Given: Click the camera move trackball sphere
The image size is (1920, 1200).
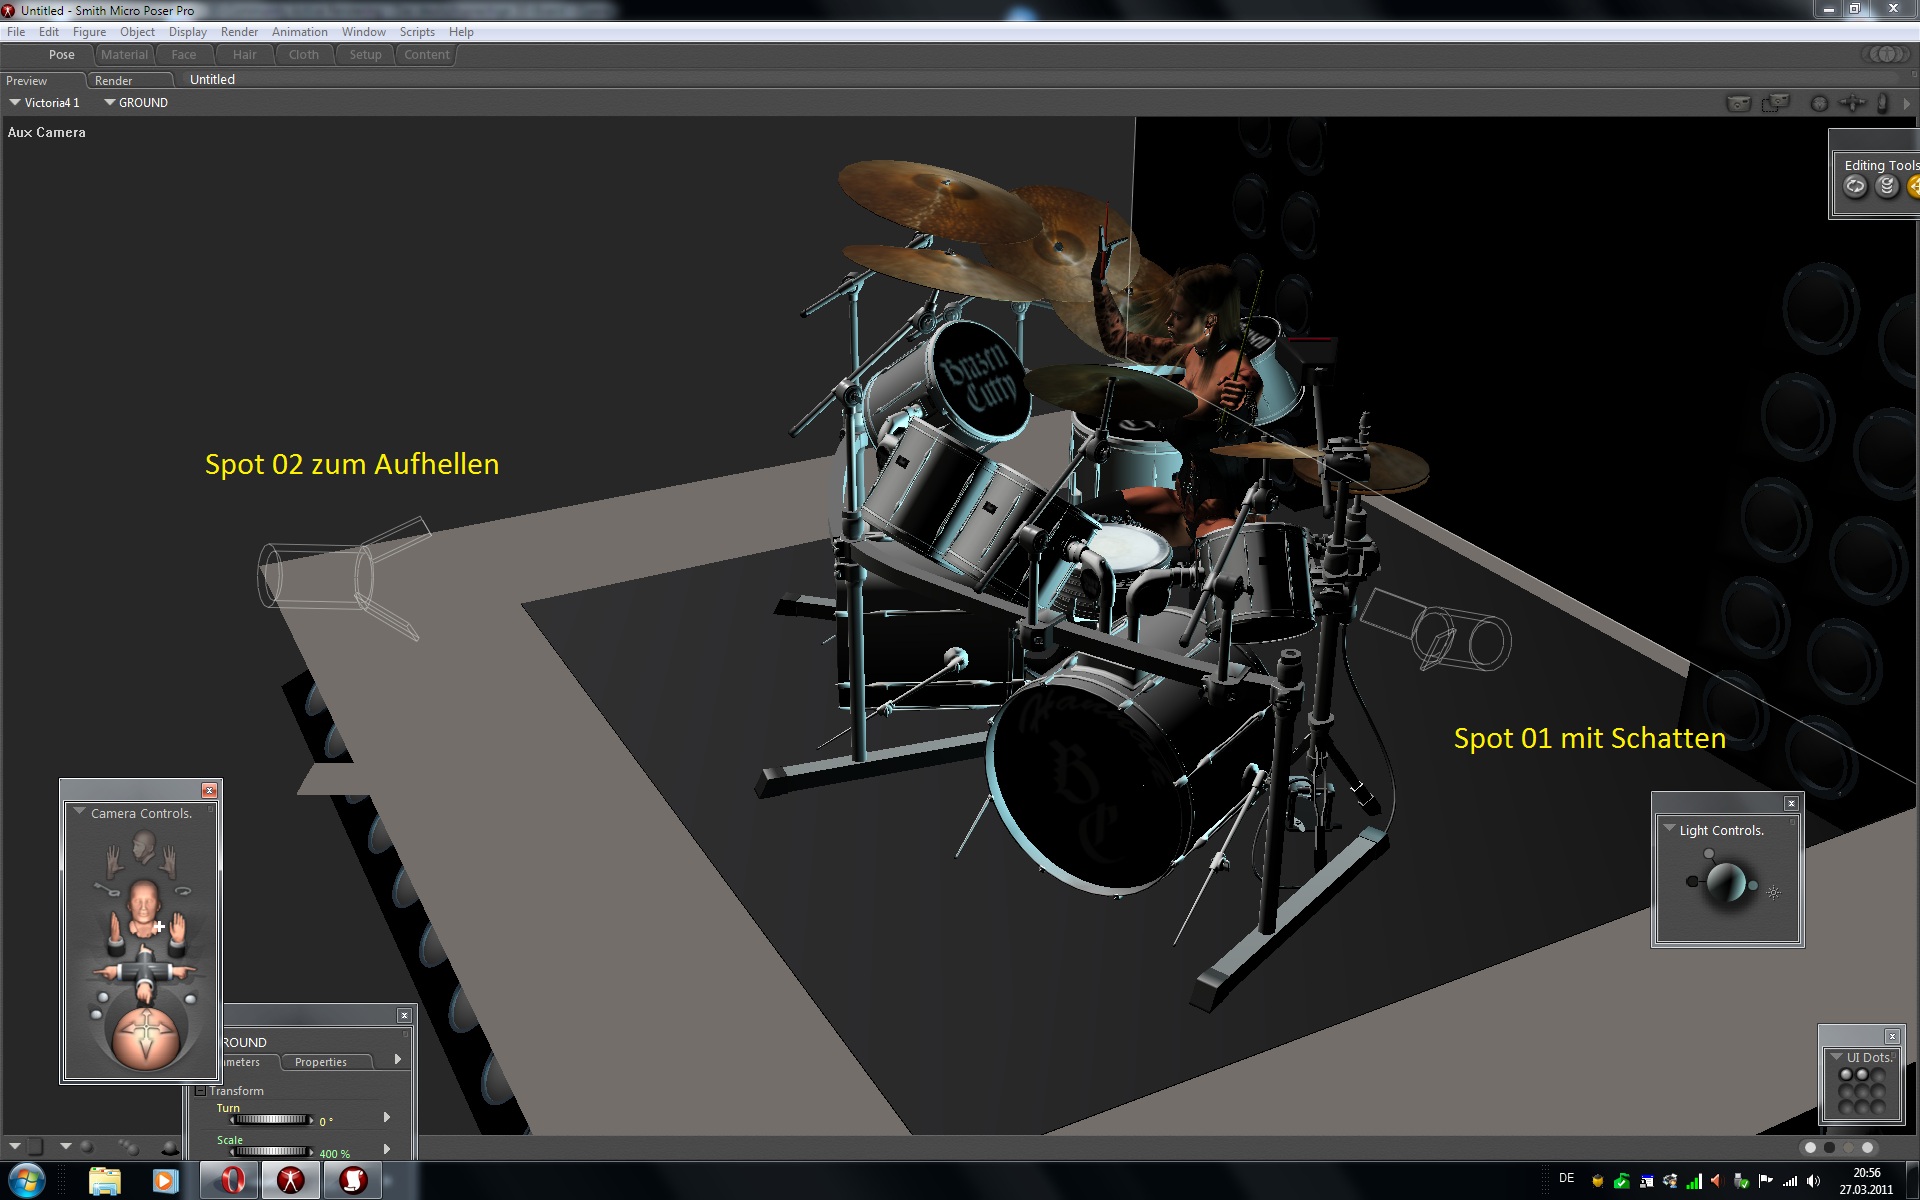Looking at the screenshot, I should (146, 1037).
